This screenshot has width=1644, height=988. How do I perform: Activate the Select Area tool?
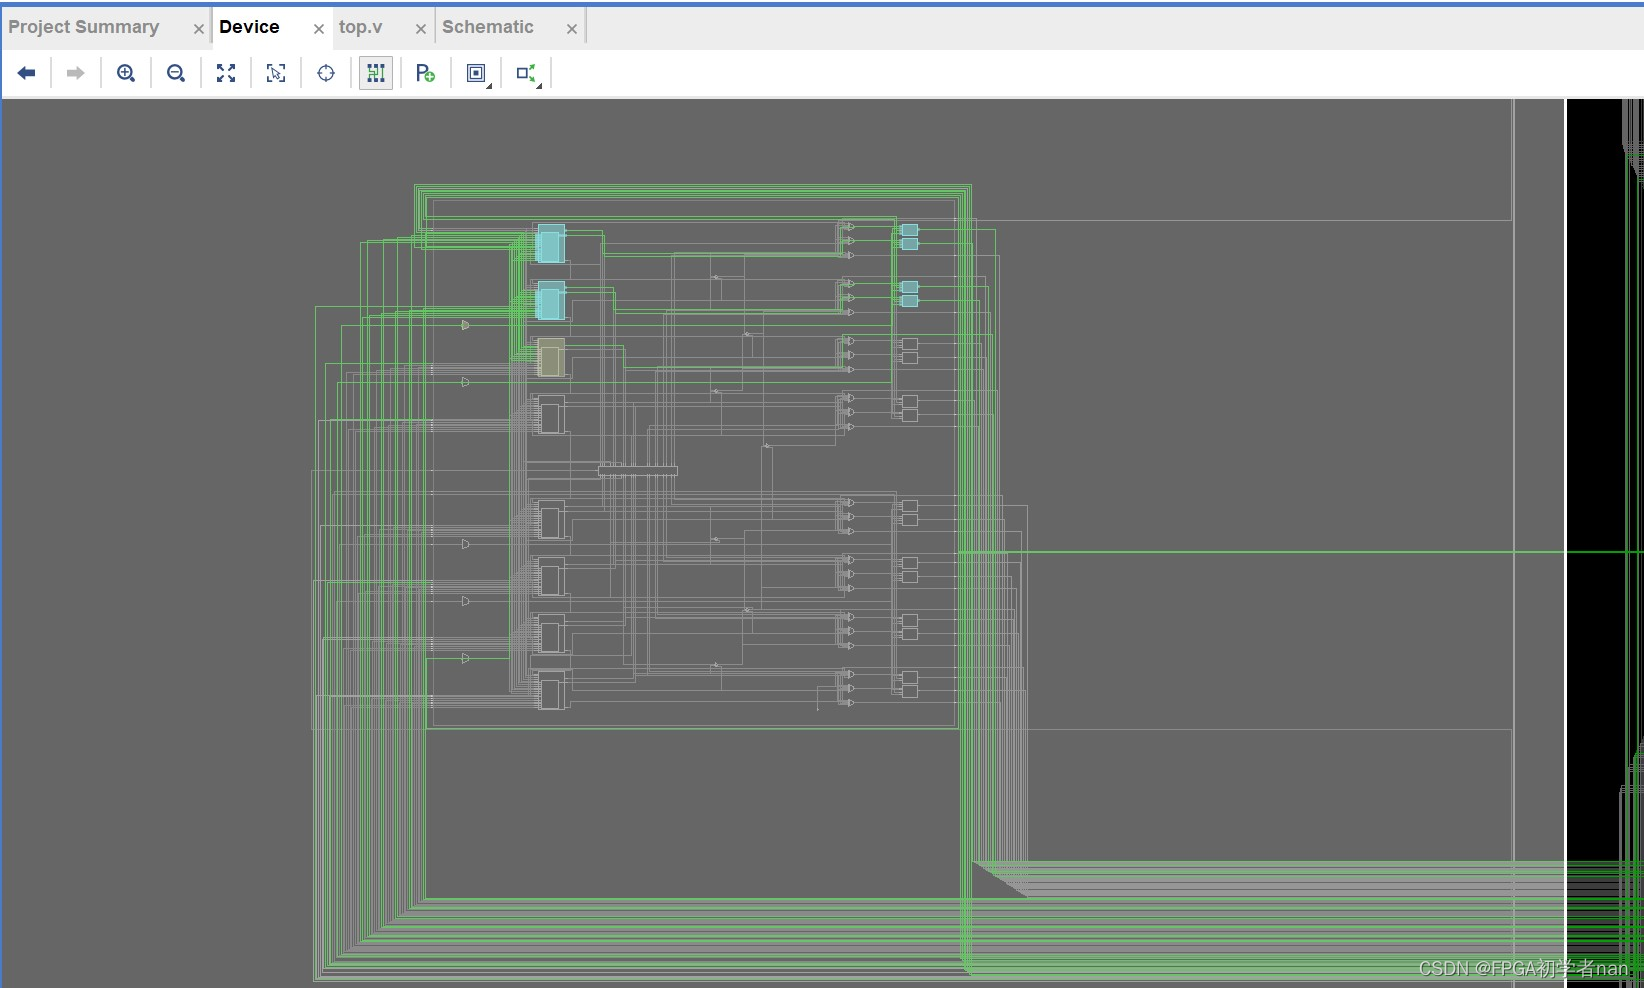click(x=276, y=72)
